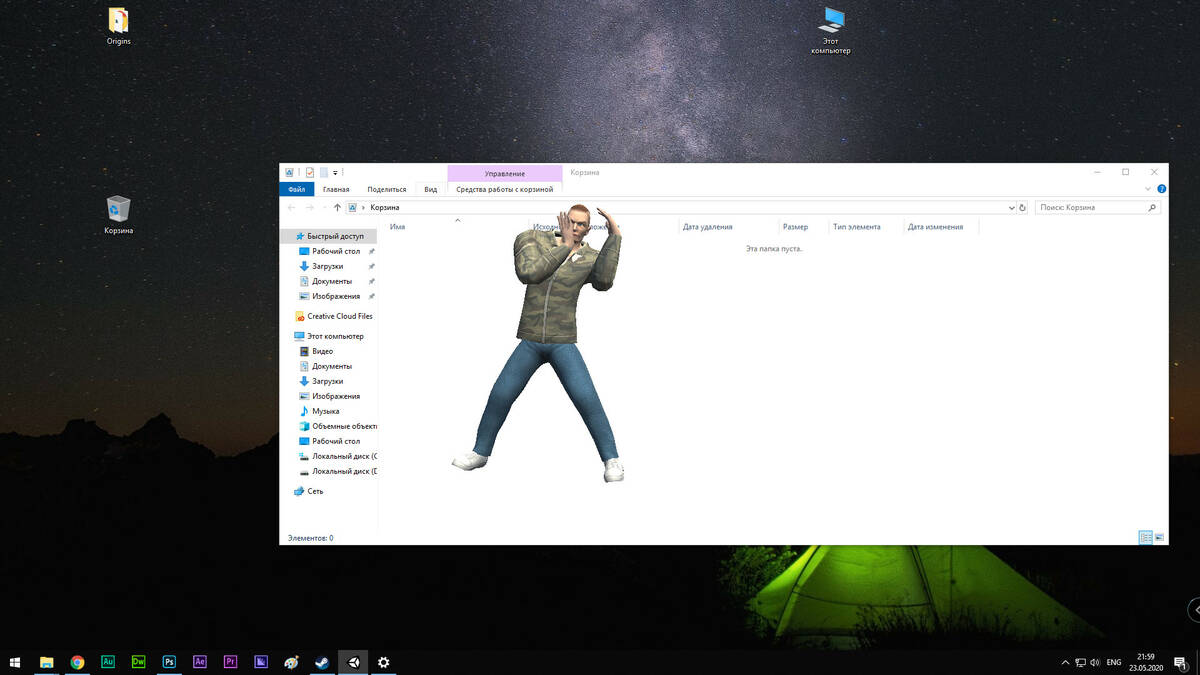Viewport: 1200px width, 675px height.
Task: Open Steam from the taskbar
Action: click(322, 662)
